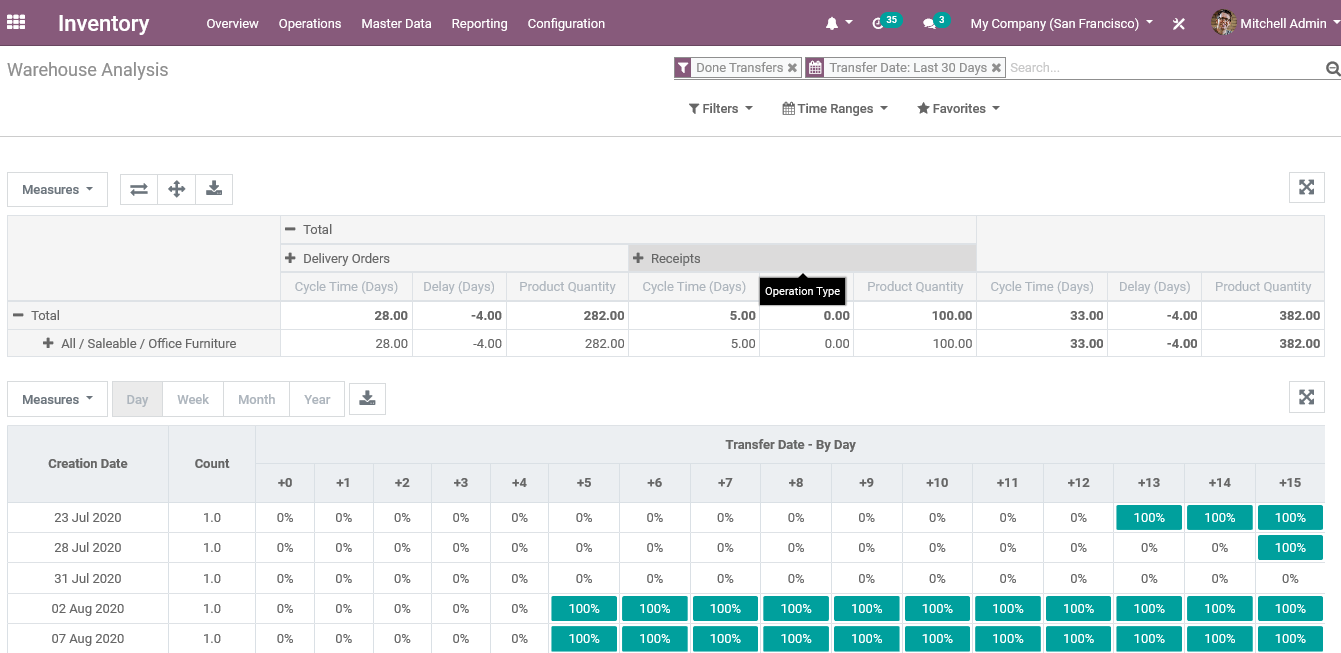Remove the Transfer Date filter facet
This screenshot has height=653, width=1341.
click(996, 68)
